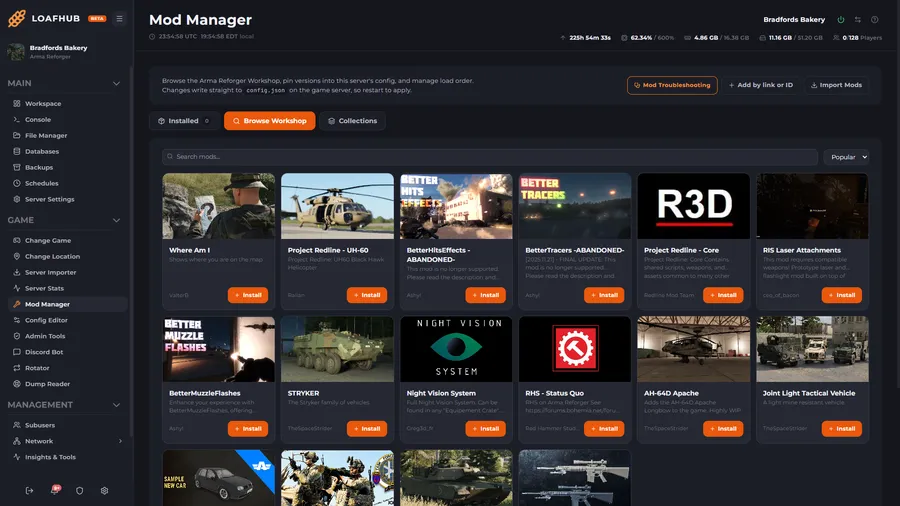Open Discord Bot settings
900x506 pixels.
click(67, 352)
